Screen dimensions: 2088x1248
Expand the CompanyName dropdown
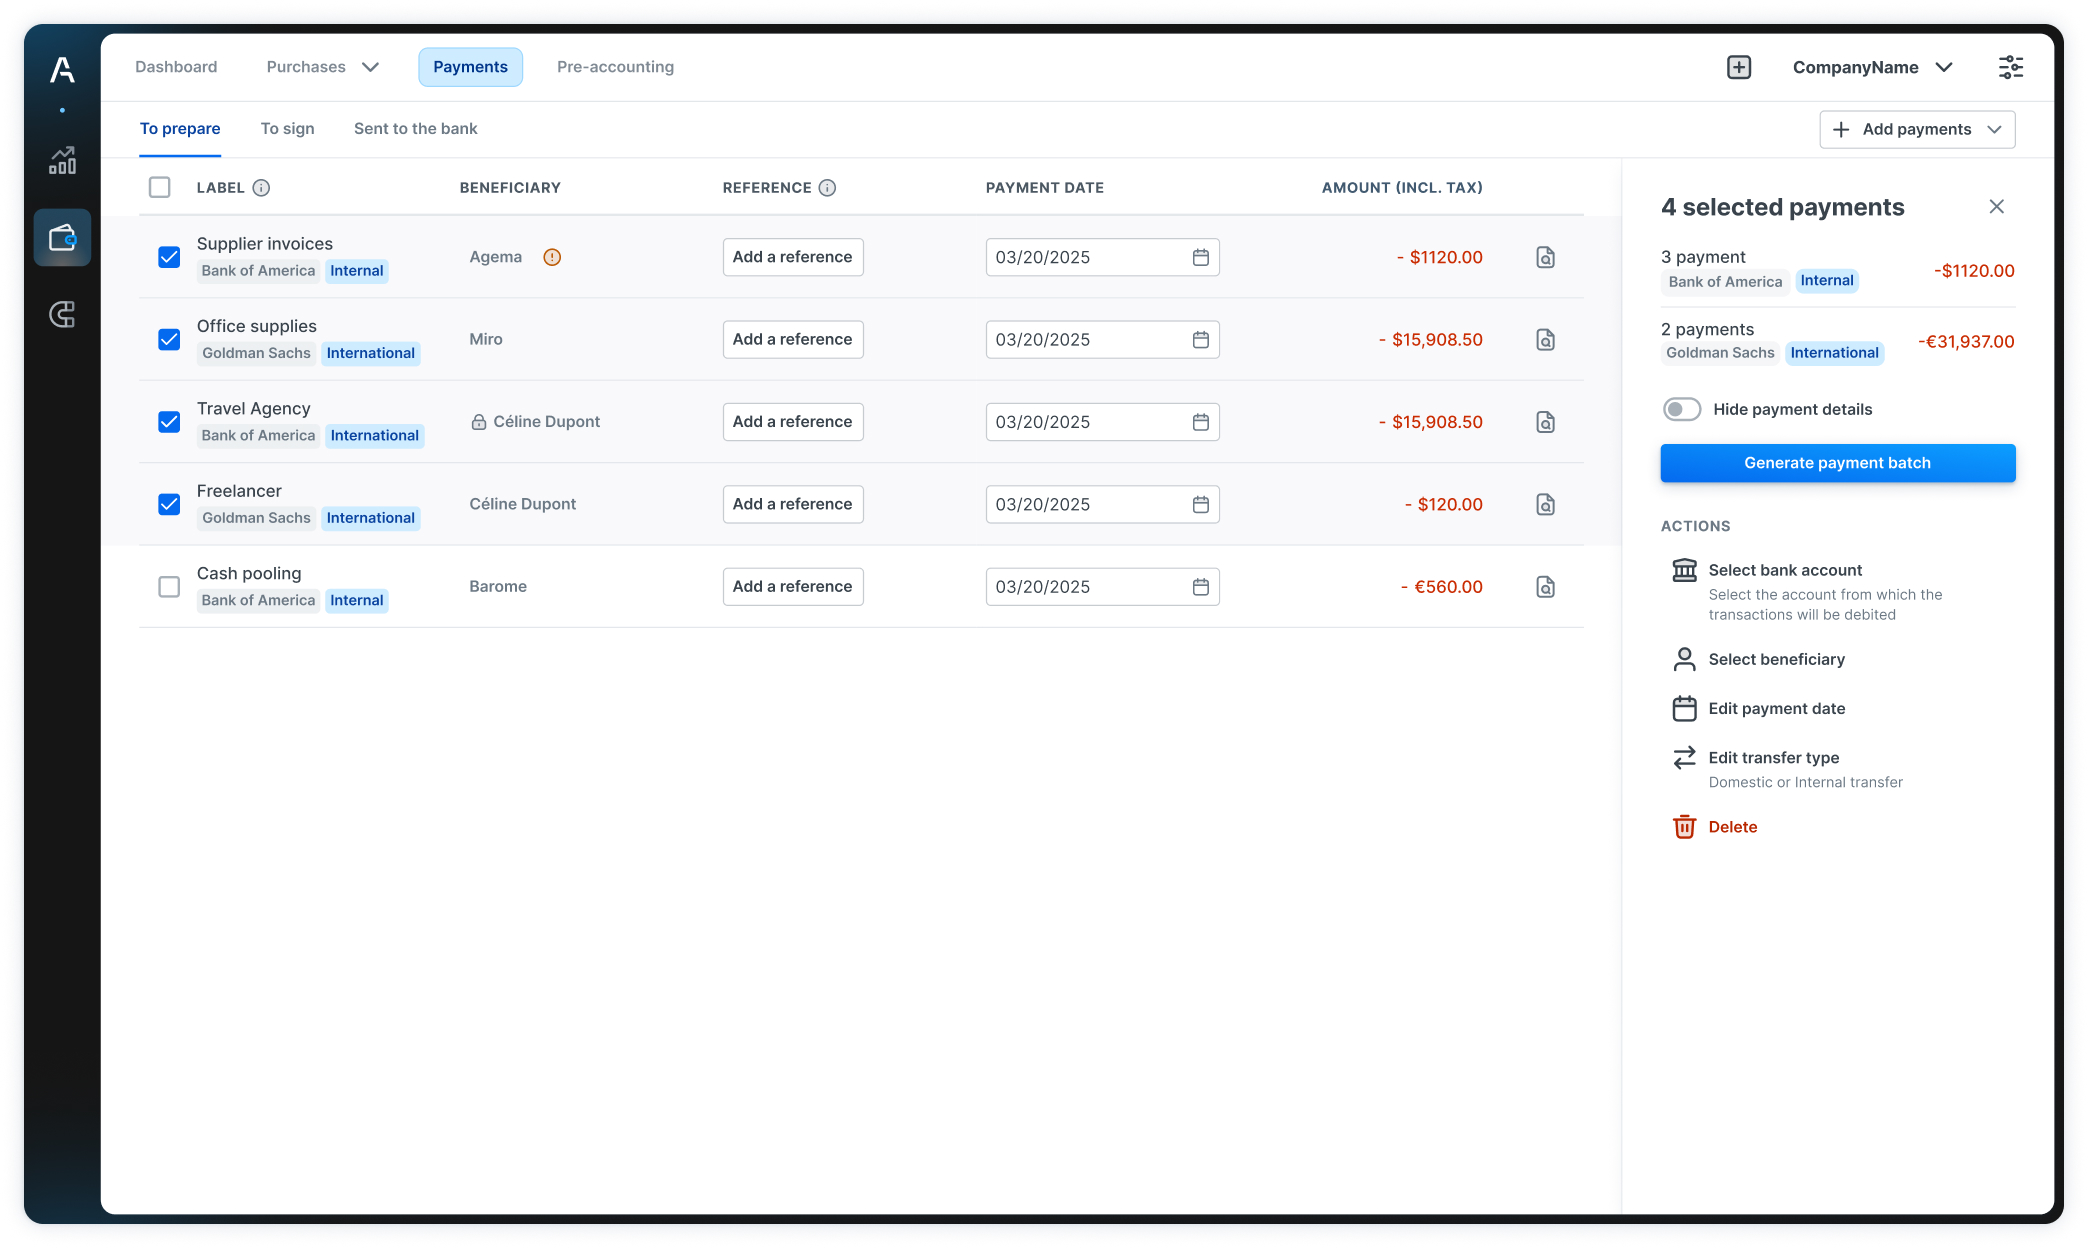tap(1946, 66)
